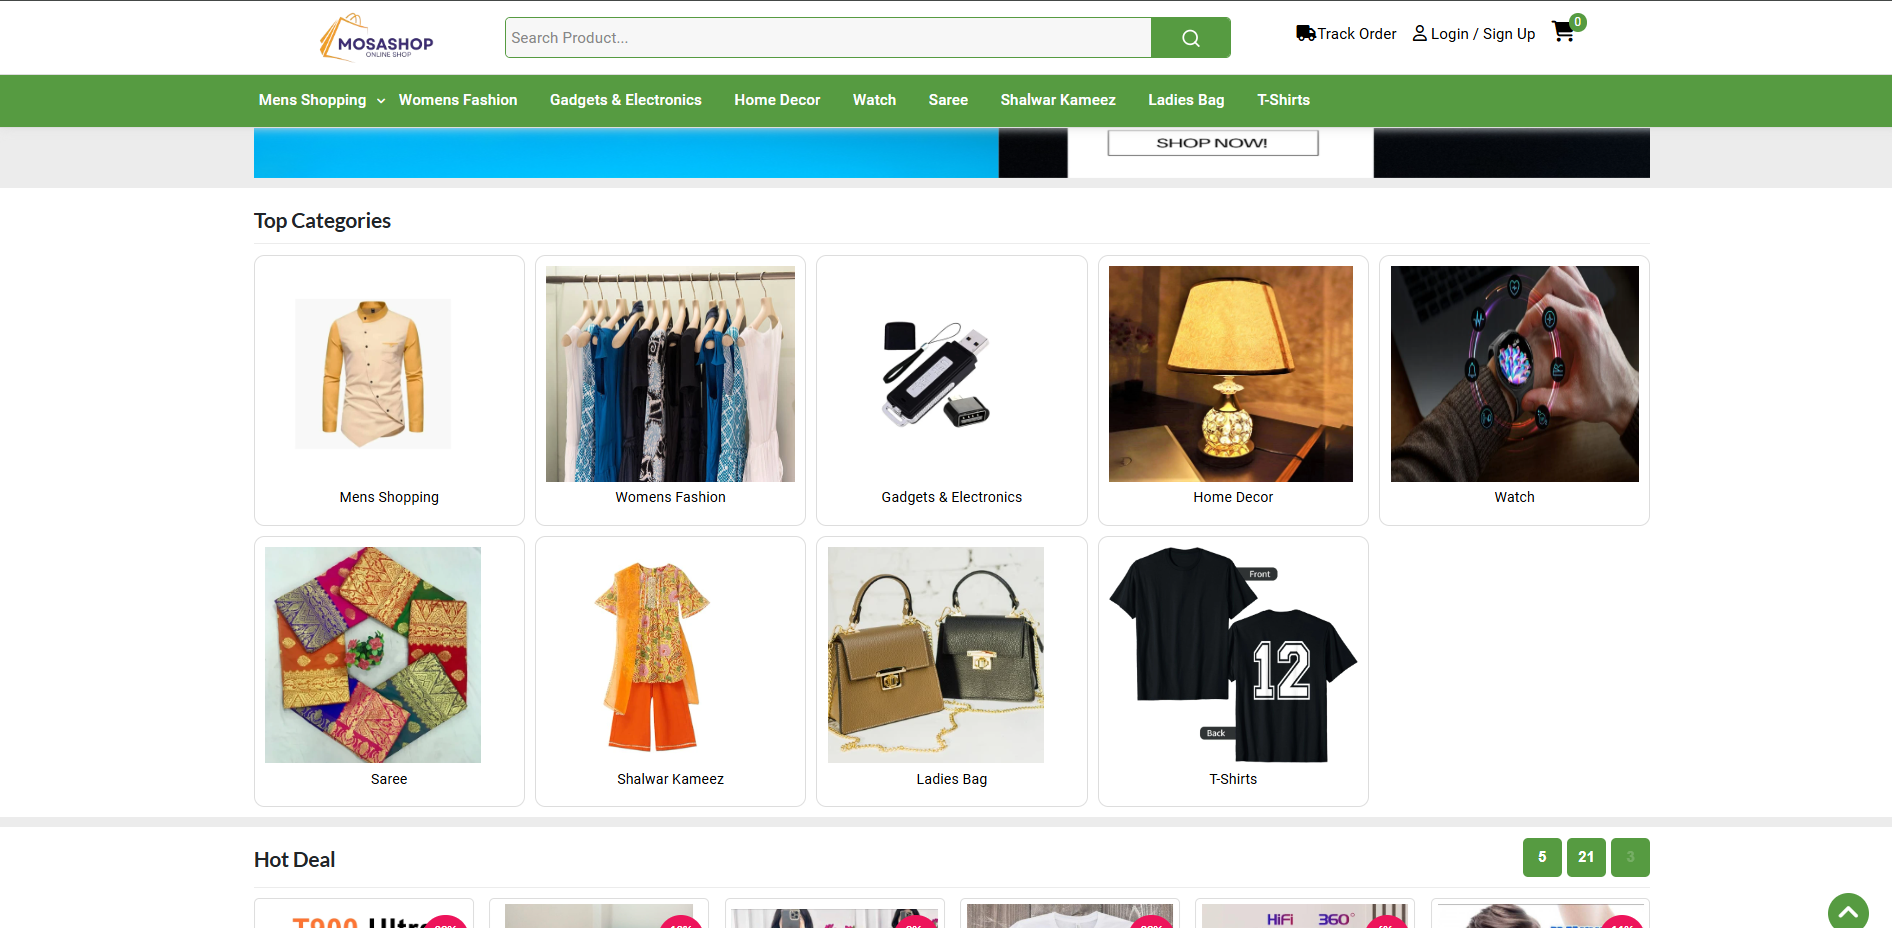This screenshot has width=1892, height=928.
Task: Open the Home Decor lamp category image
Action: click(x=1230, y=374)
